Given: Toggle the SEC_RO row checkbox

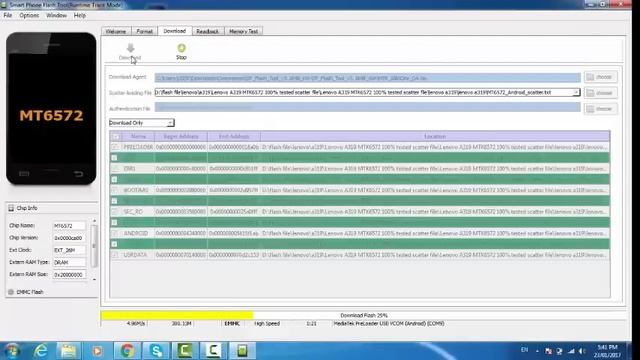Looking at the screenshot, I should 115,212.
